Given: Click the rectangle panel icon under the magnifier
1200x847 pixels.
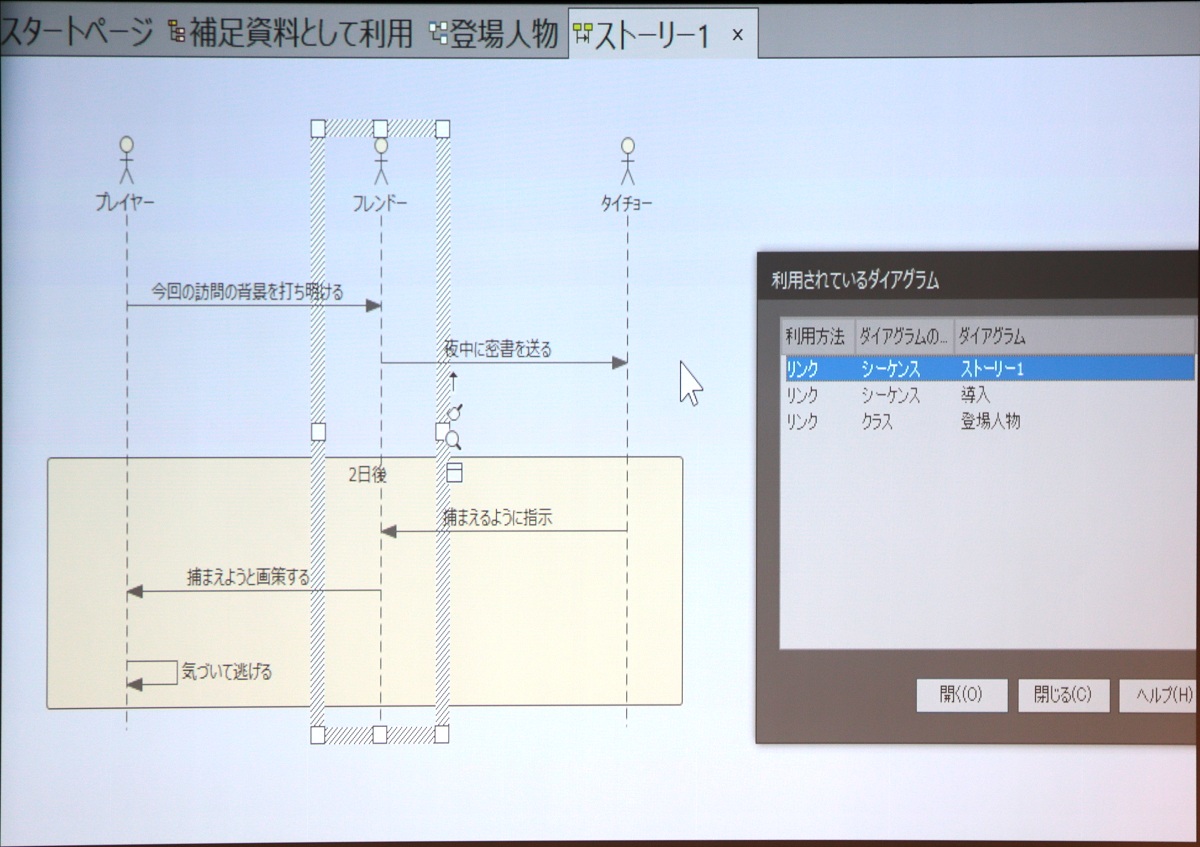Looking at the screenshot, I should click(454, 473).
